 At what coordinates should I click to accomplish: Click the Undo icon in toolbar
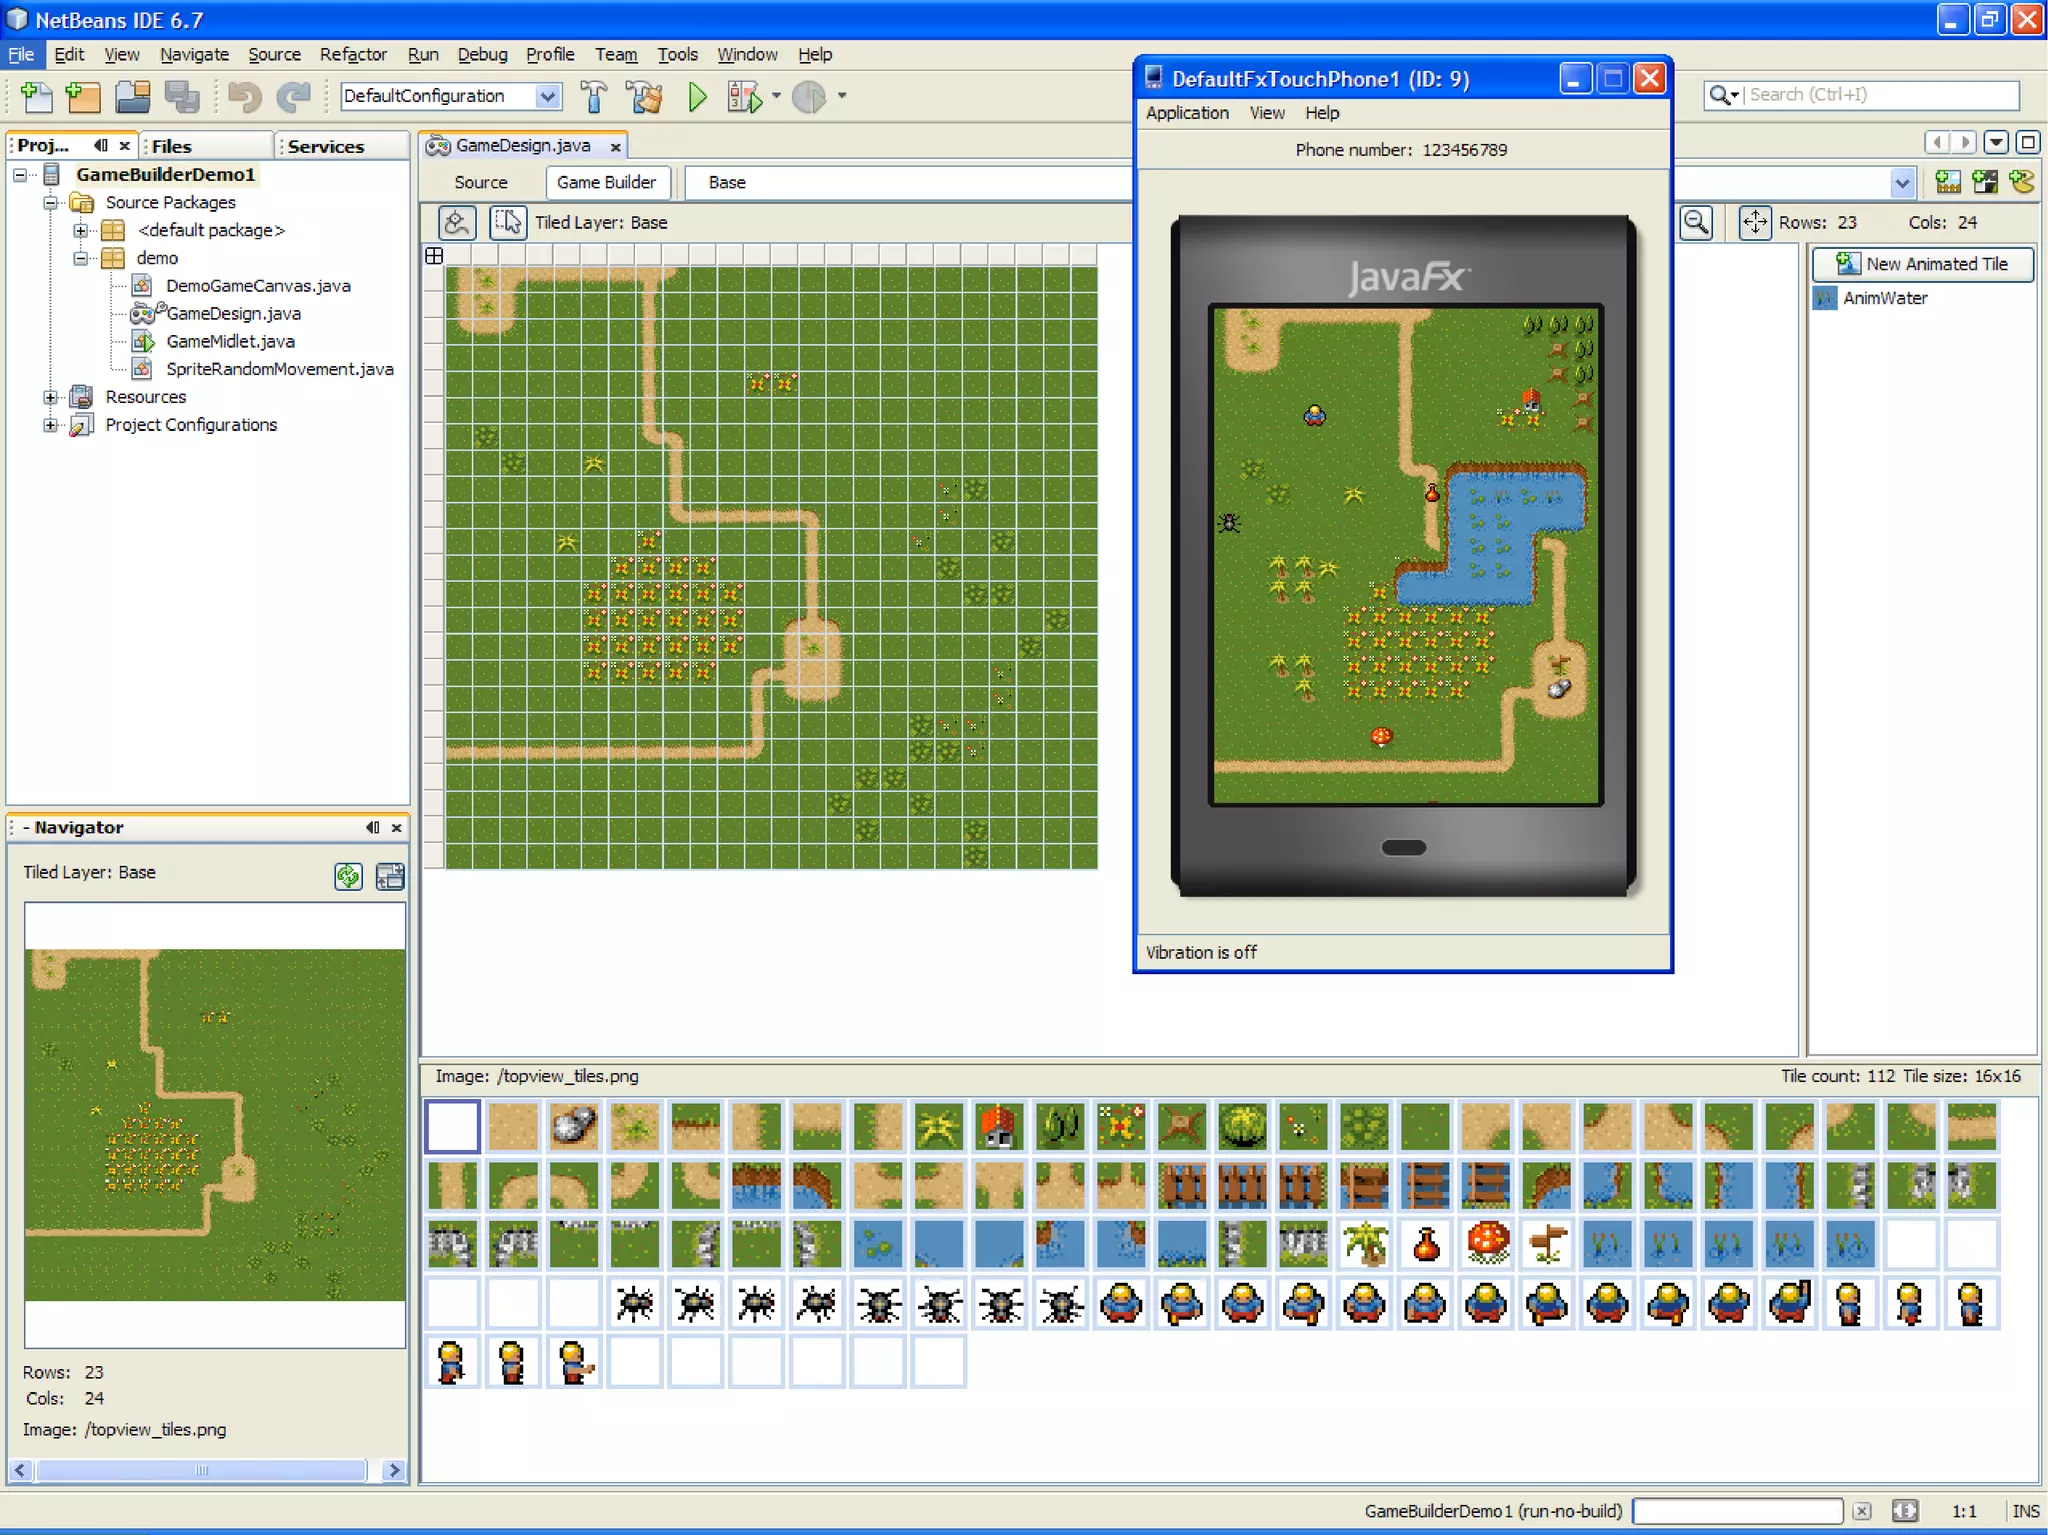pyautogui.click(x=243, y=97)
